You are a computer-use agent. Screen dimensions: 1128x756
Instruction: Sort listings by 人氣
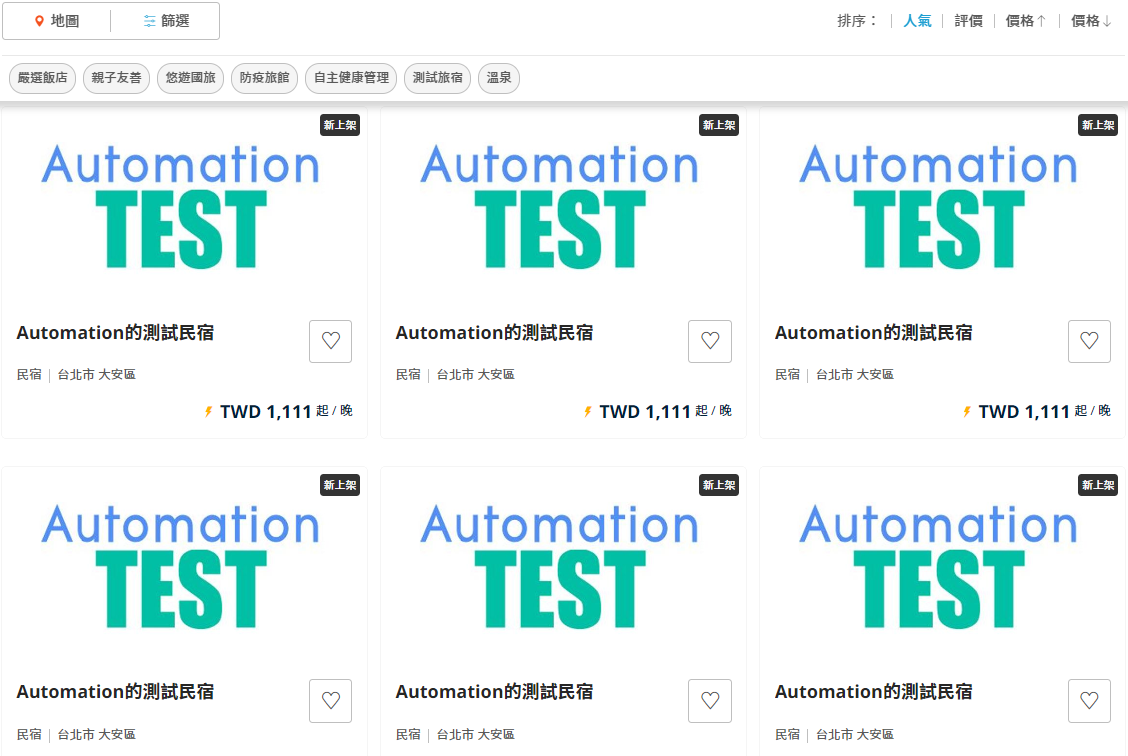[917, 21]
